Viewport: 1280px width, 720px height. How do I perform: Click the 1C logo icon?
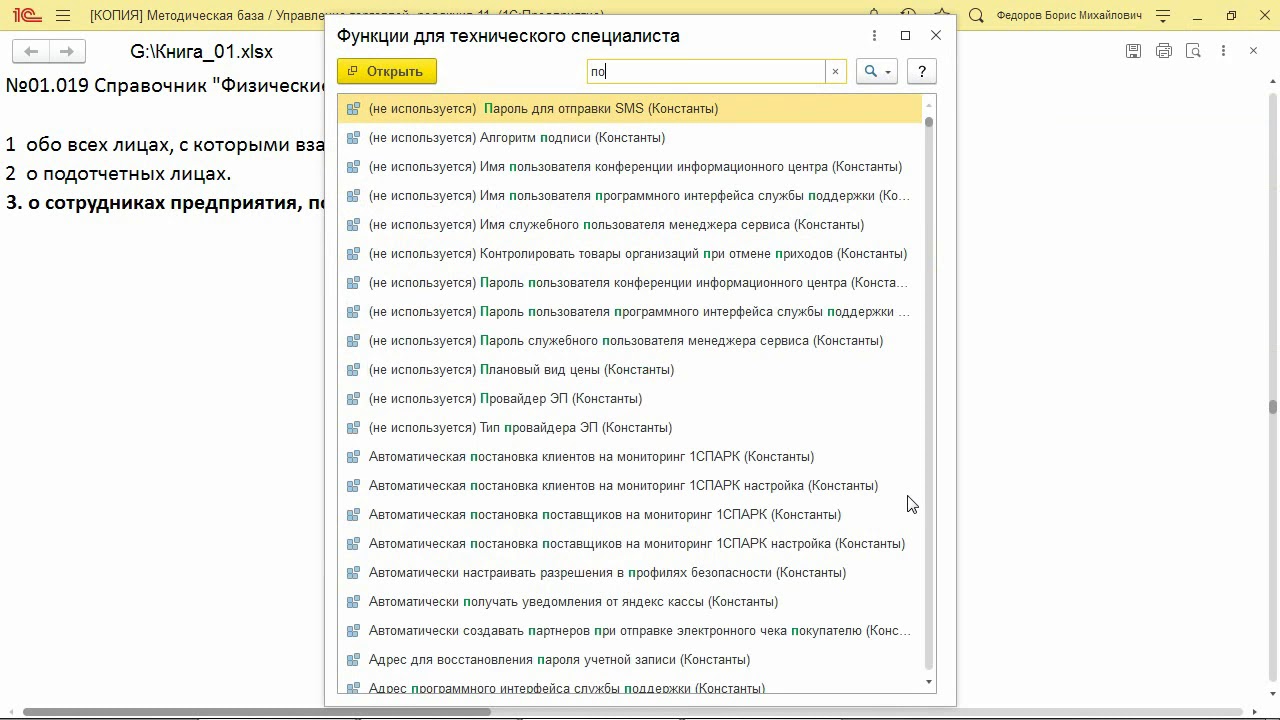[x=26, y=16]
